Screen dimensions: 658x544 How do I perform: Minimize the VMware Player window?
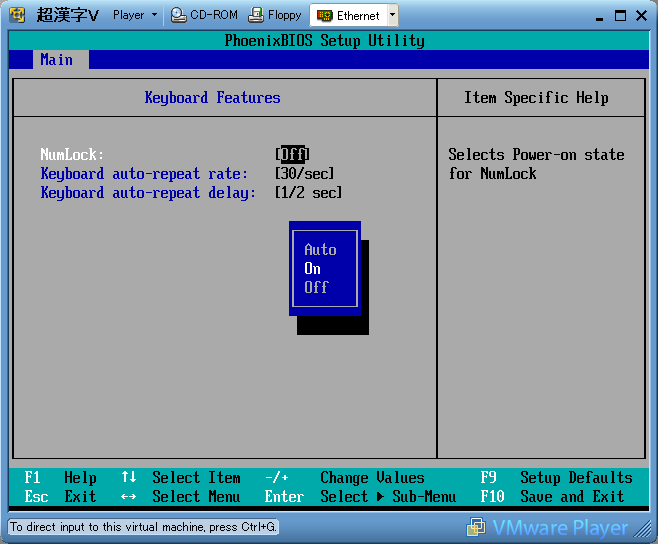tap(597, 15)
